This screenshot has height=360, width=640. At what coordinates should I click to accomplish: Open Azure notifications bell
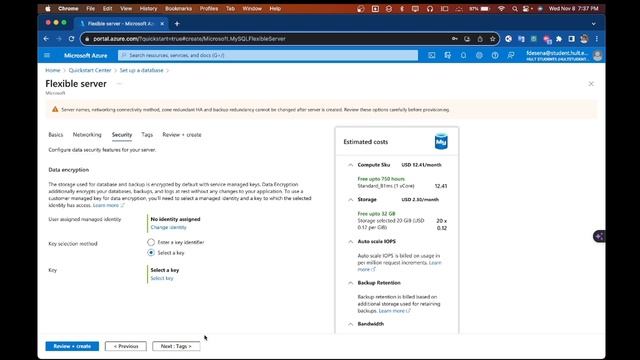463,55
